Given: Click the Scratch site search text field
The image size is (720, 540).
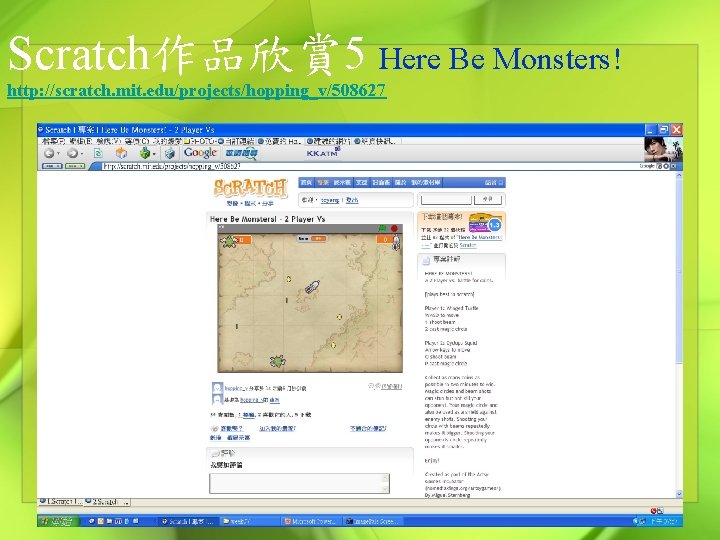Looking at the screenshot, I should (446, 199).
